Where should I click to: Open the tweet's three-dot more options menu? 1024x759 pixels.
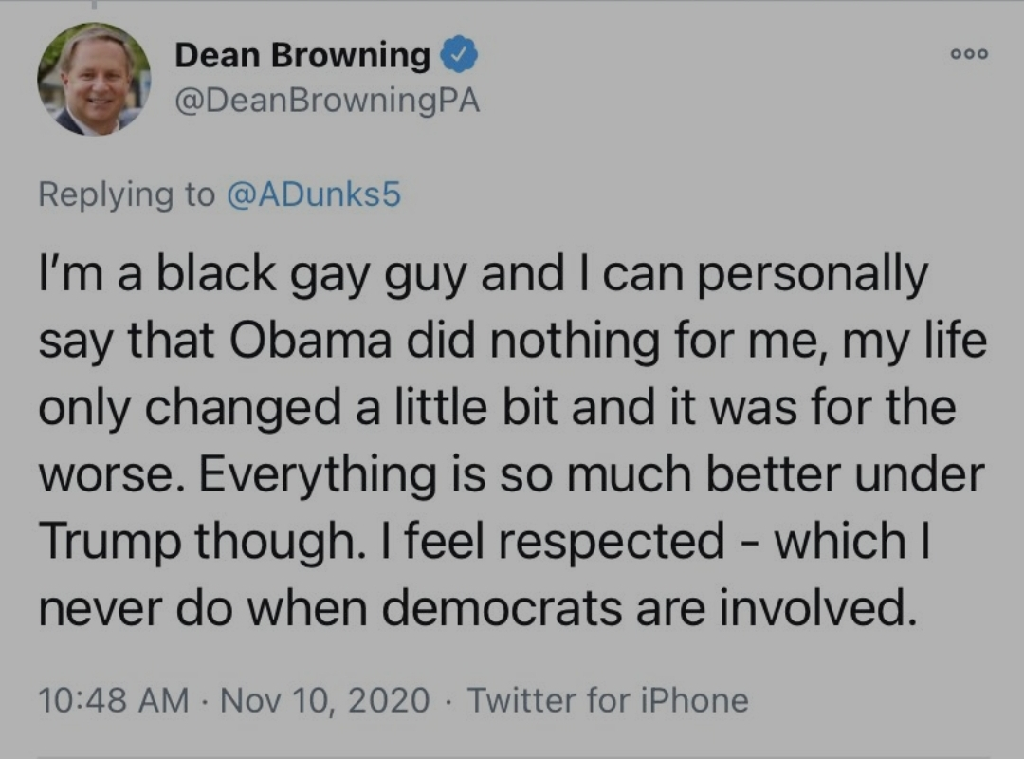(969, 54)
